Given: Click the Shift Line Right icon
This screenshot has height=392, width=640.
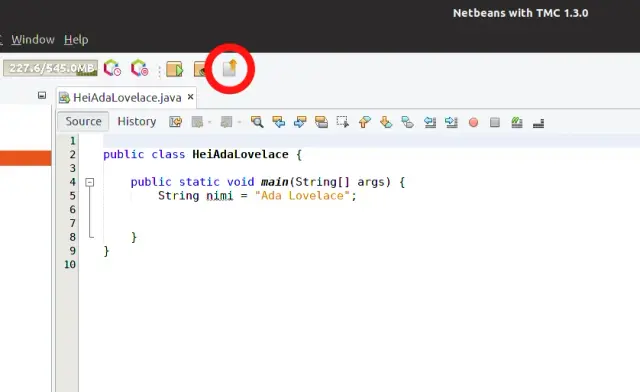Looking at the screenshot, I should pos(451,122).
